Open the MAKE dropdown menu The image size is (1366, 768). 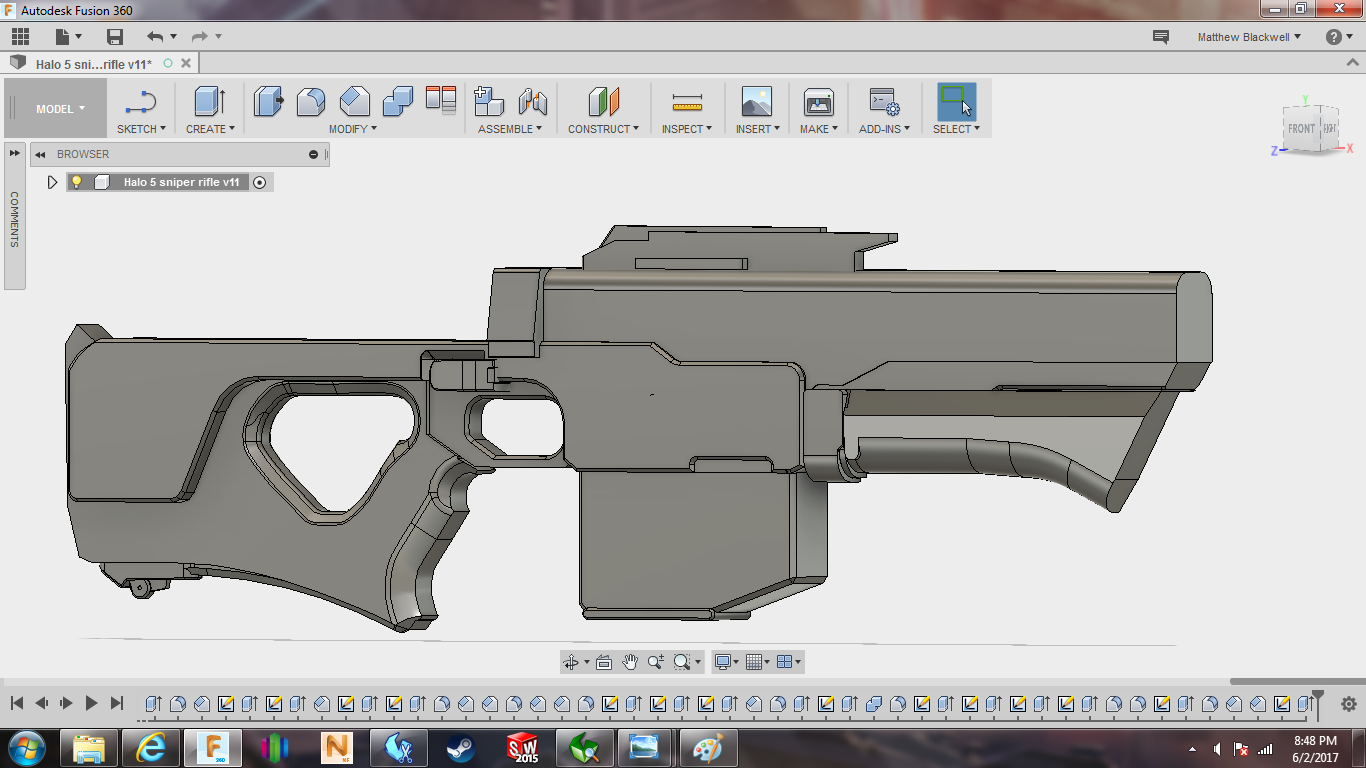point(819,129)
